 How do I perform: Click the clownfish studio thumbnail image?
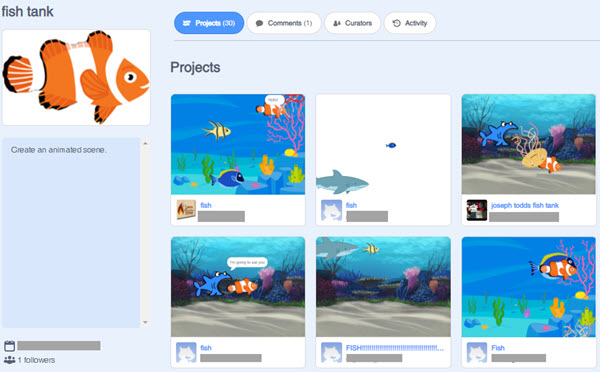[76, 77]
